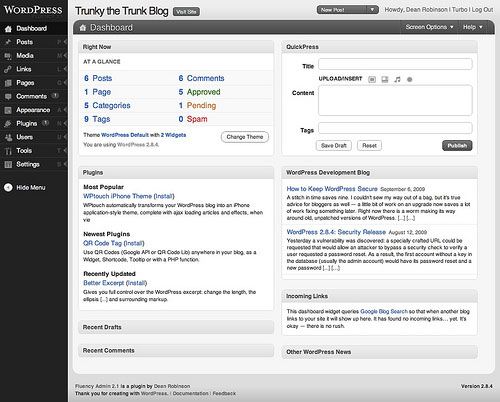
Task: Click the Comments bubble icon in the sidebar
Action: (x=8, y=97)
